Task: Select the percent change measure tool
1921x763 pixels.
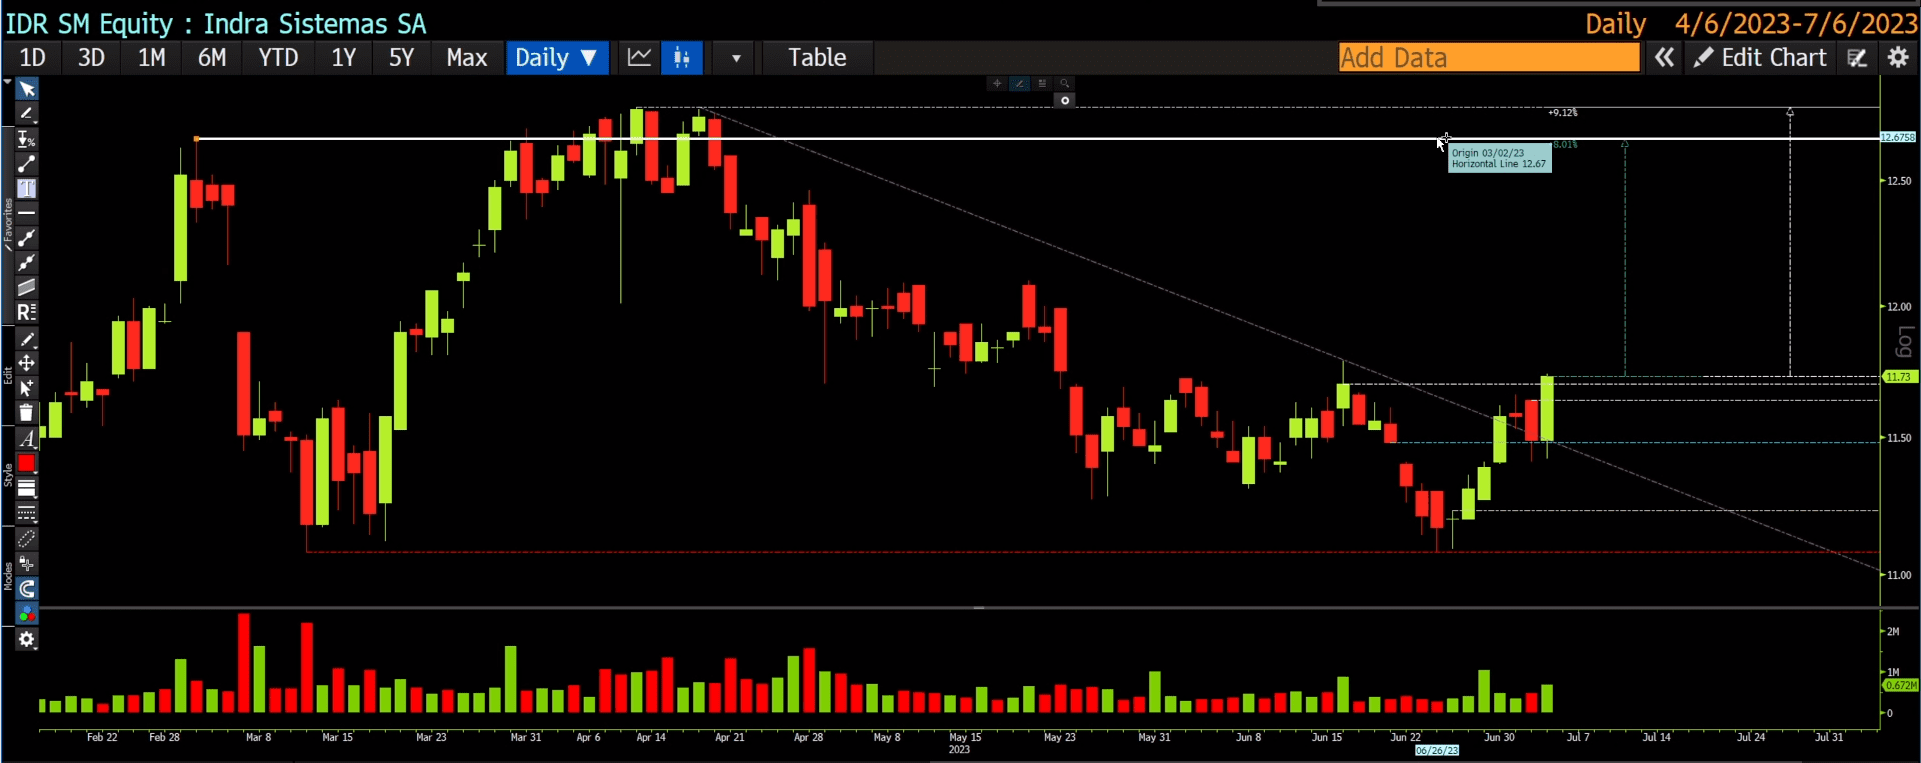Action: (27, 139)
